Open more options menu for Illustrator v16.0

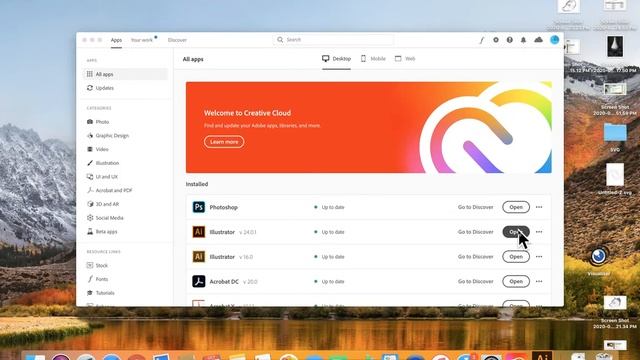click(539, 257)
